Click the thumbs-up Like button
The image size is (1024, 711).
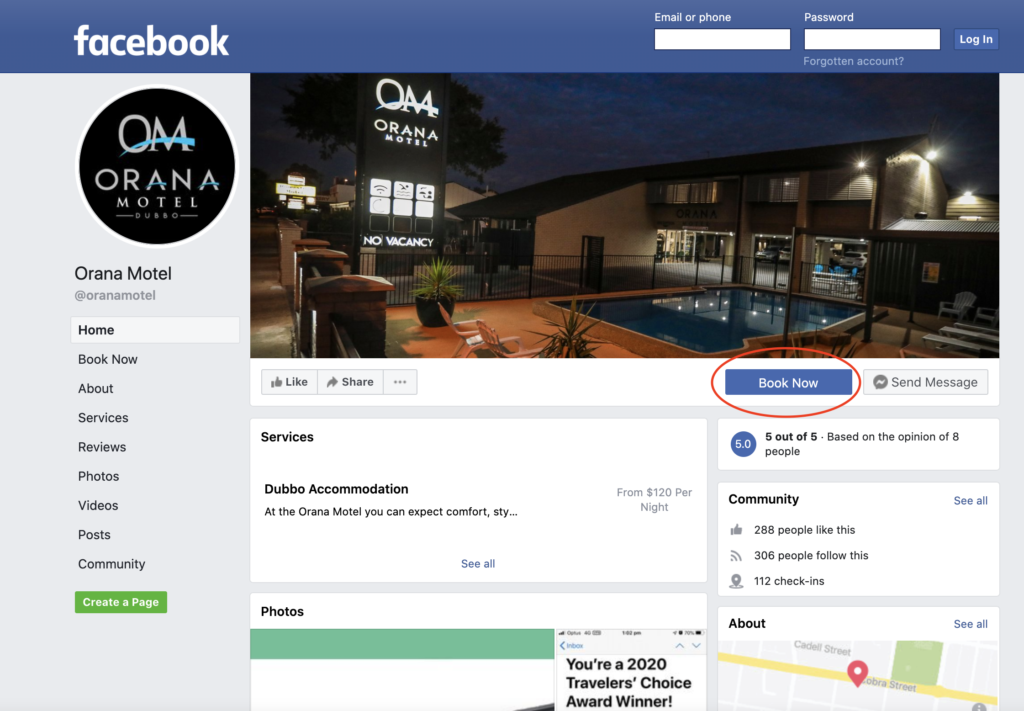tap(289, 382)
